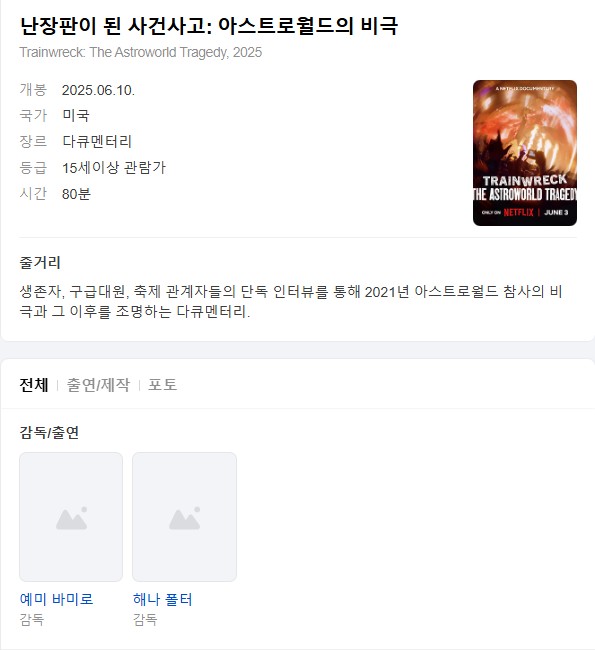Open the 포토 tab

tap(163, 385)
